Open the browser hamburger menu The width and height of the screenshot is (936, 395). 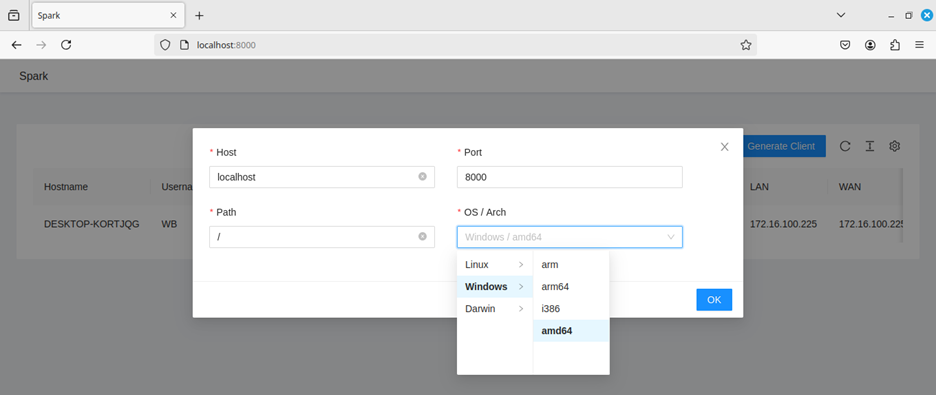pos(919,45)
